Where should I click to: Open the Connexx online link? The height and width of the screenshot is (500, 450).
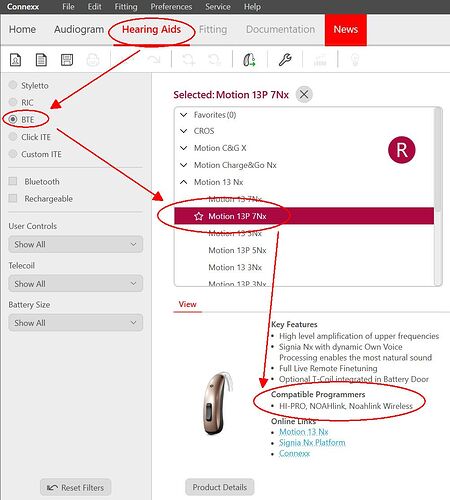294,453
